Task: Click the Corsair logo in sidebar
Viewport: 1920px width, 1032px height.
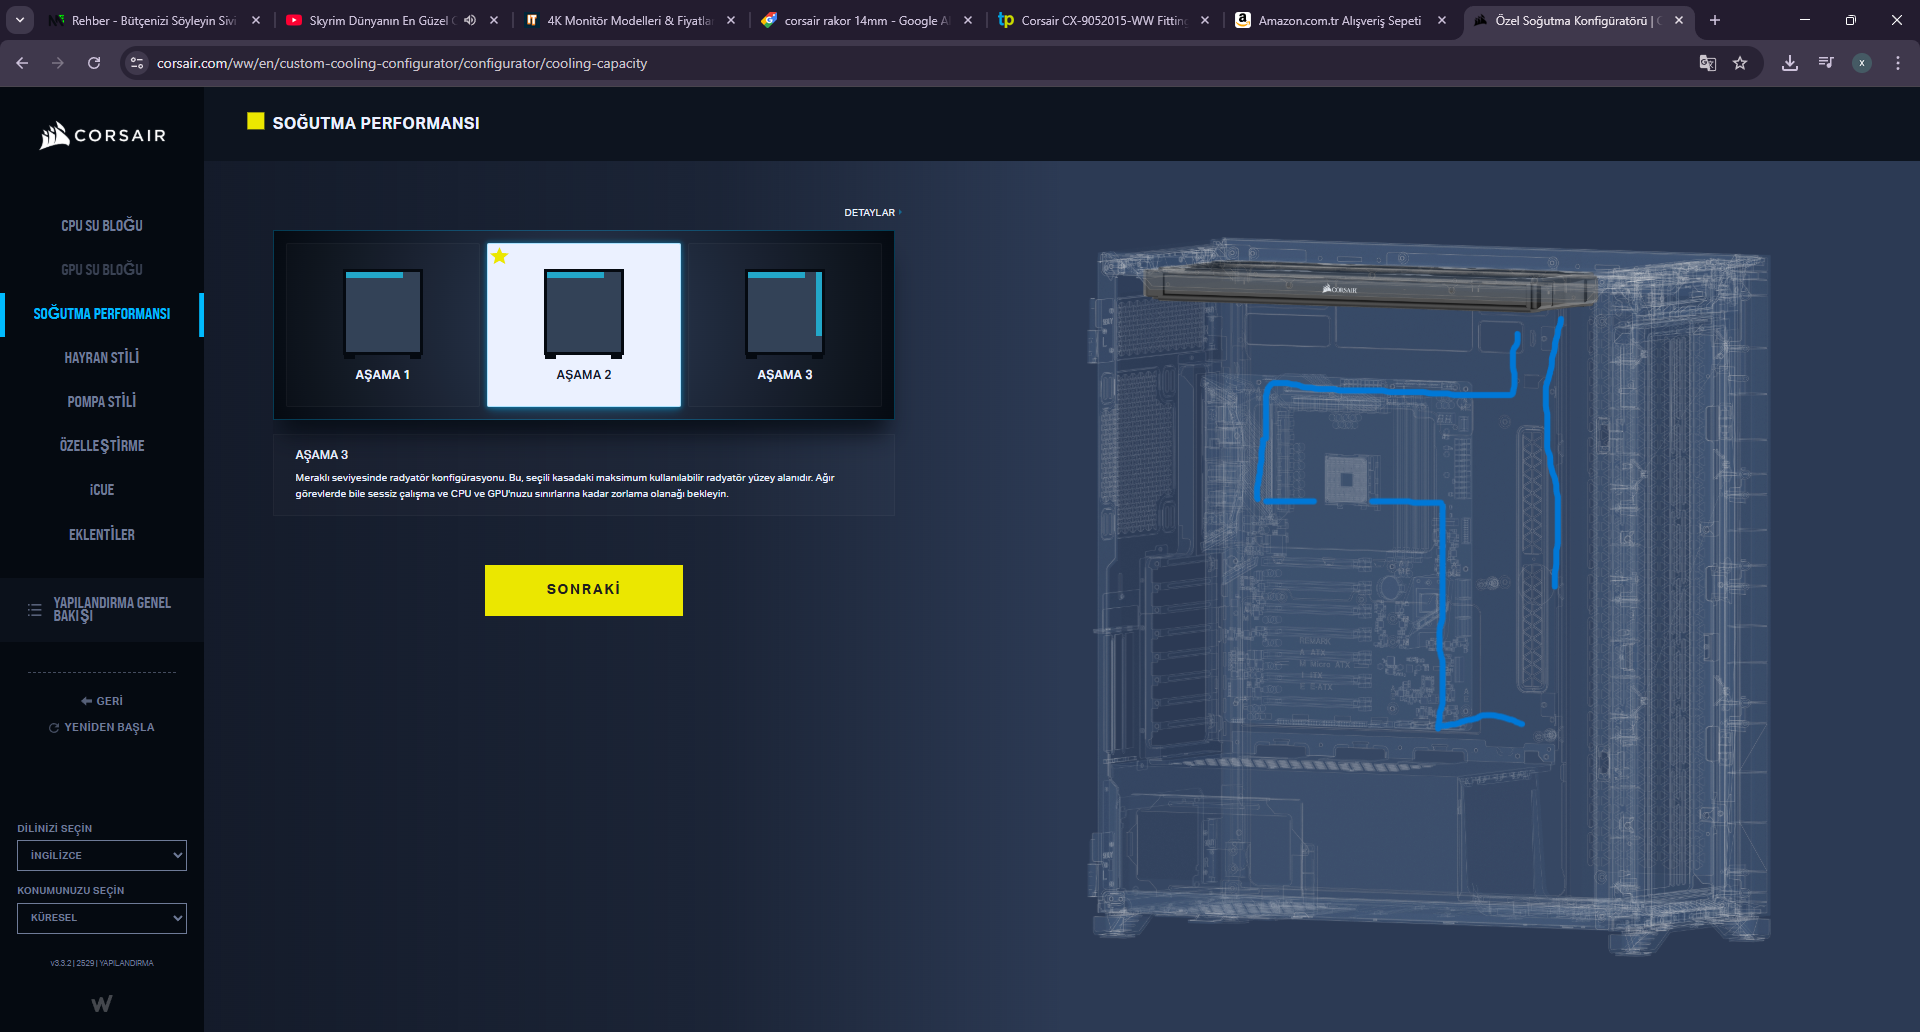Action: 102,135
